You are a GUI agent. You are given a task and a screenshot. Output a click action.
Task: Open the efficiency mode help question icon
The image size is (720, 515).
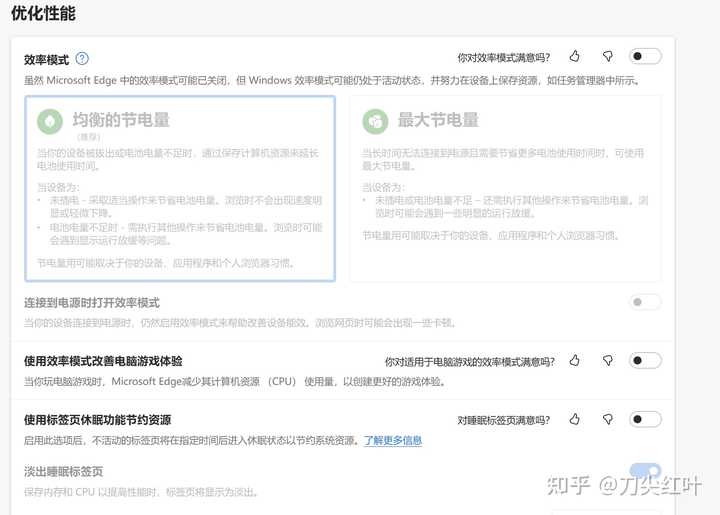(82, 59)
